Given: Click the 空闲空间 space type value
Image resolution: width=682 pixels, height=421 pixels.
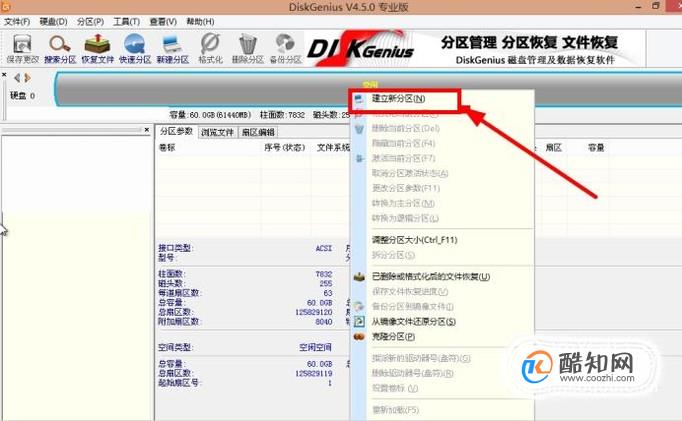Looking at the screenshot, I should coord(315,347).
